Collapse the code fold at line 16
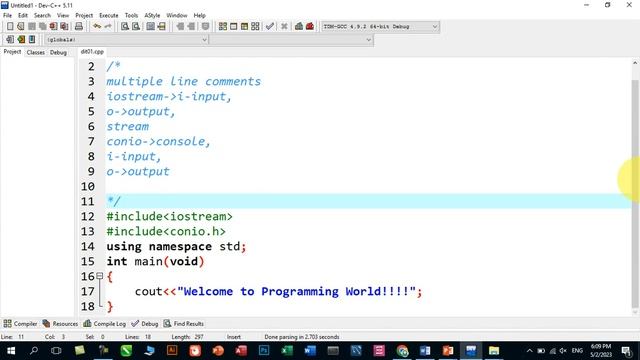Viewport: 640px width, 360px height. pyautogui.click(x=99, y=276)
